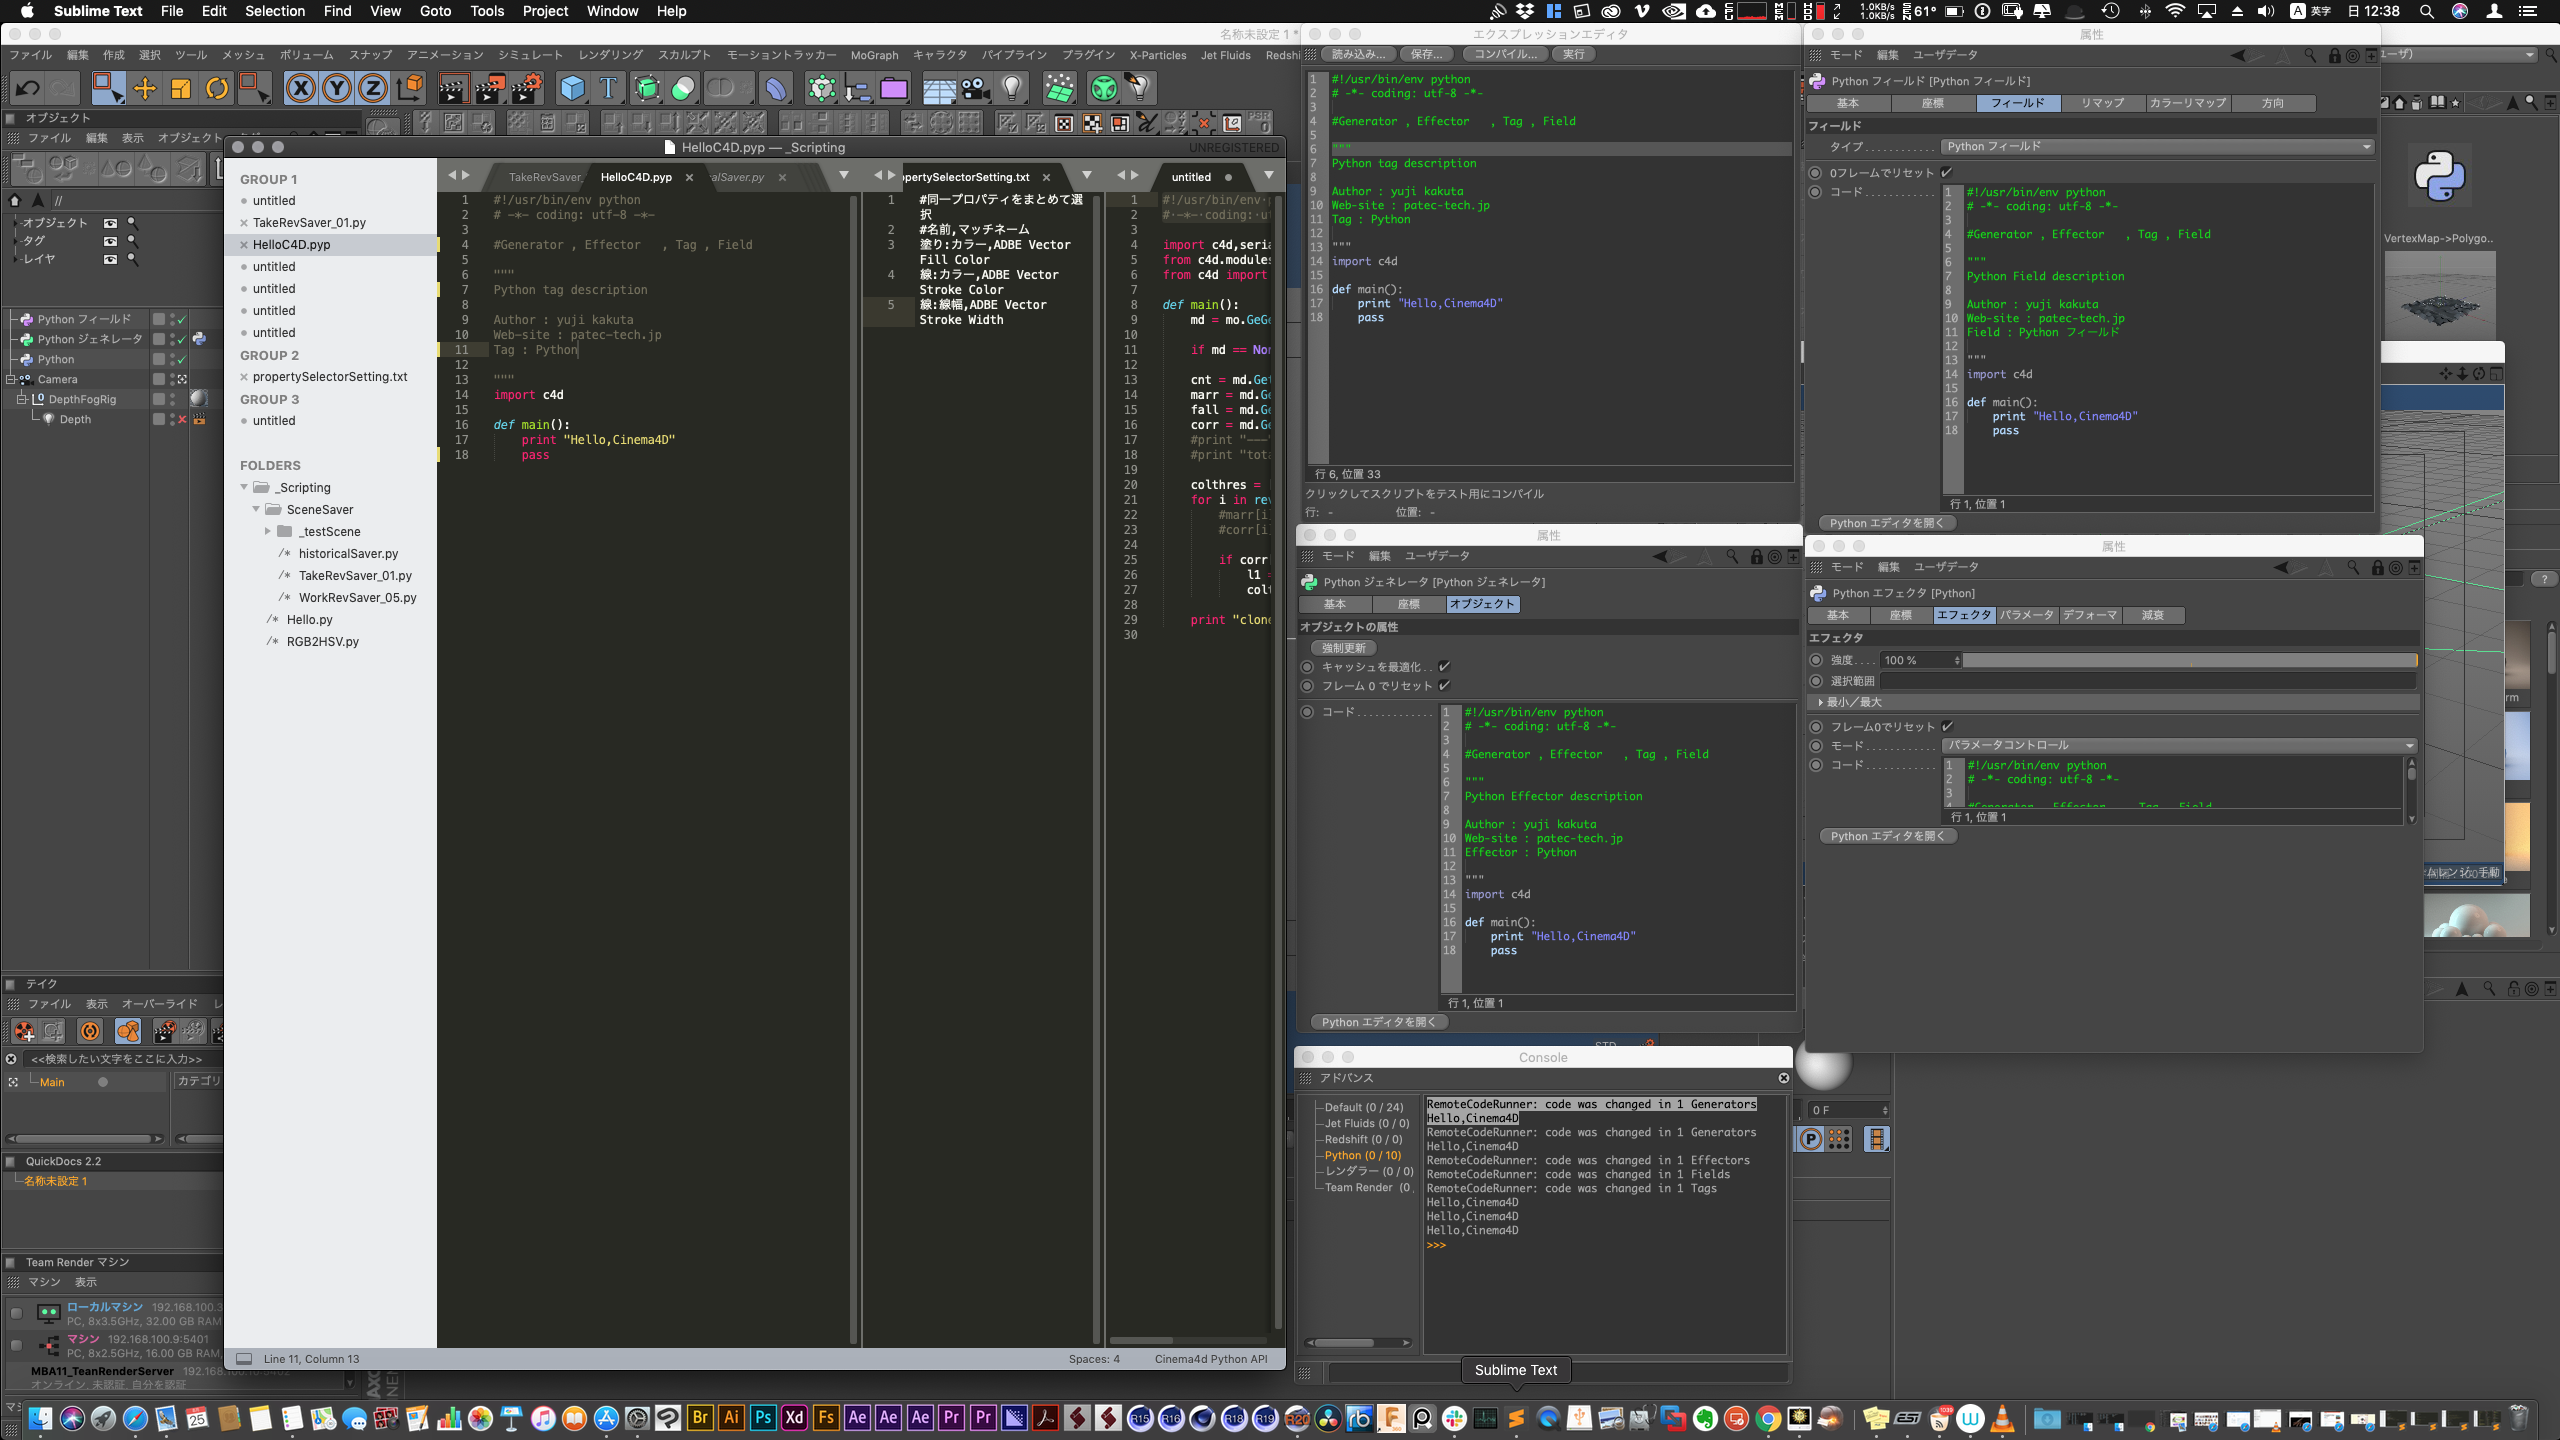Screen dimensions: 2560x1440
Task: Switch to the リマップ tab
Action: [2101, 103]
